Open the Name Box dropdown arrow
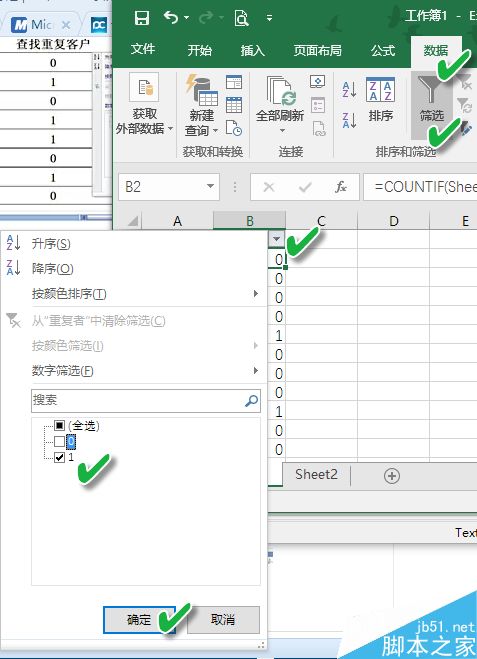Screen dimensions: 477x659 [210, 186]
